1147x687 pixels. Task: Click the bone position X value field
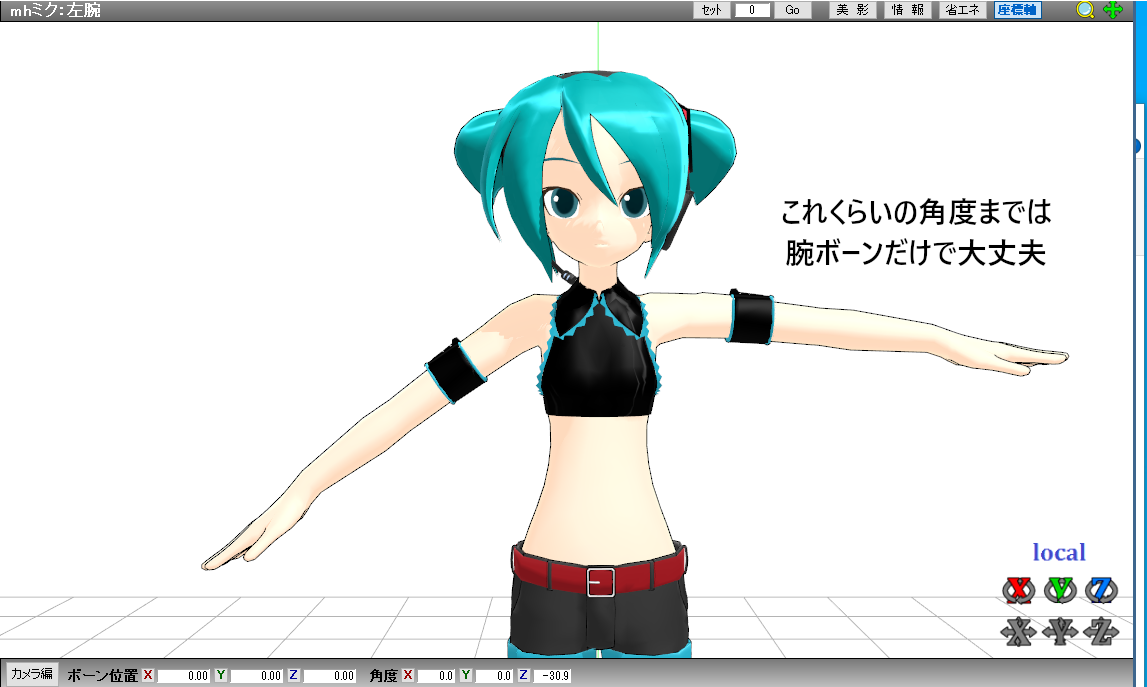click(184, 675)
